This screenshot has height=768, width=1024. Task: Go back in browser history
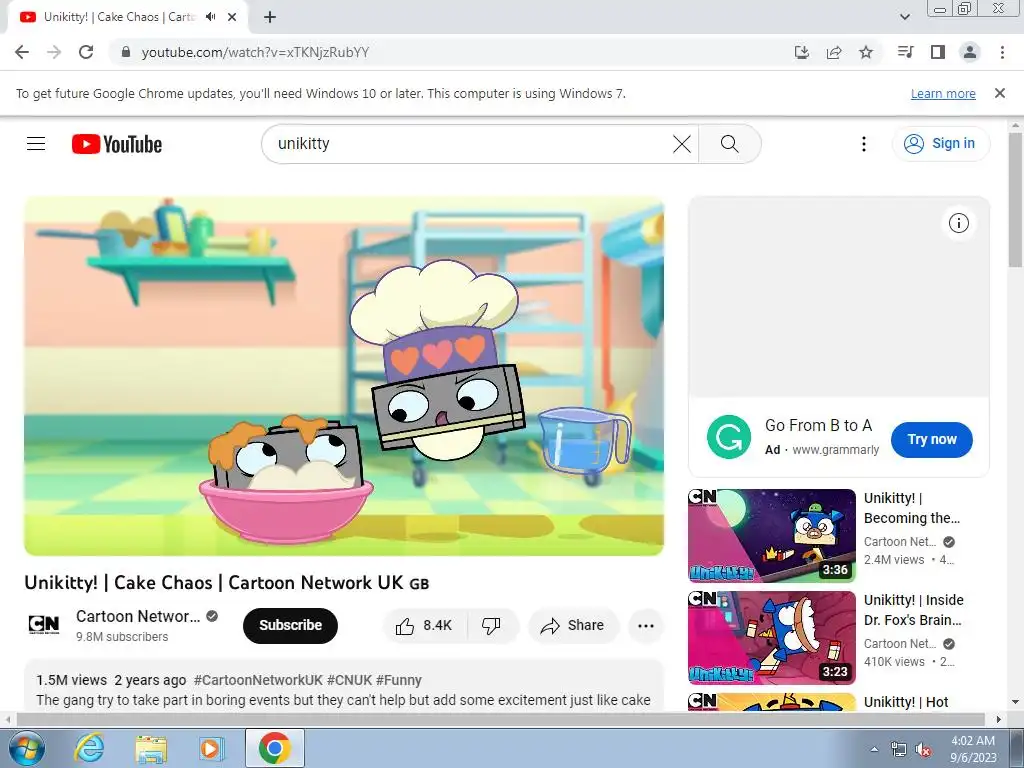(22, 52)
